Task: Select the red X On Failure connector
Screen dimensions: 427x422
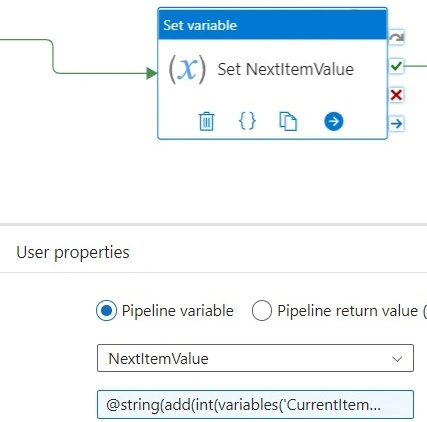Action: coord(396,95)
